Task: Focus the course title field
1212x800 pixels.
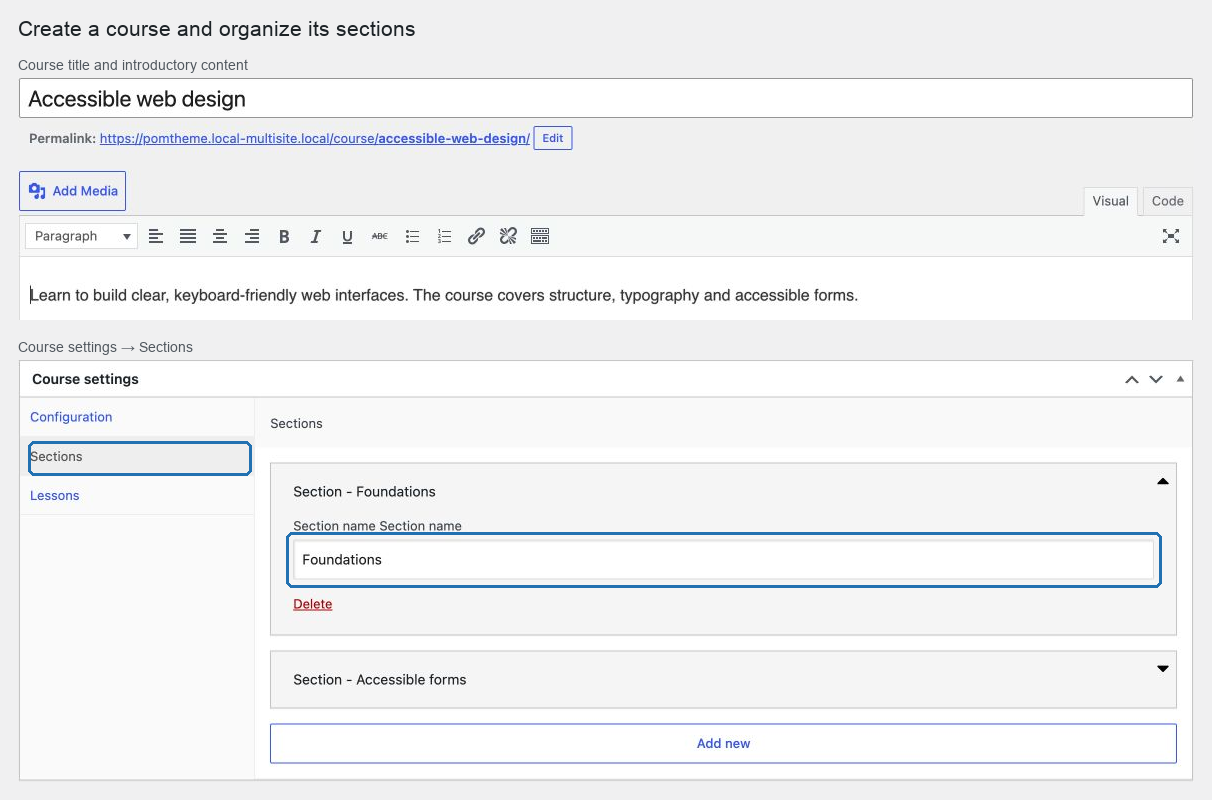Action: [606, 98]
